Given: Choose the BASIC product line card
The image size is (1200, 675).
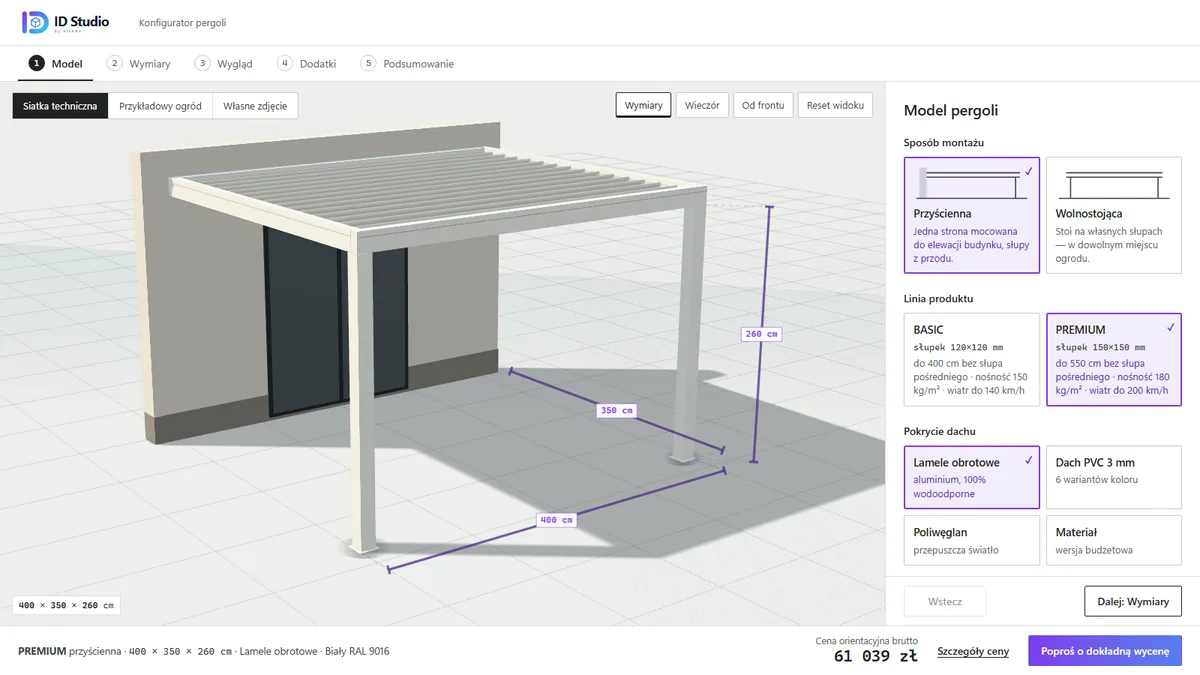Looking at the screenshot, I should tap(972, 359).
